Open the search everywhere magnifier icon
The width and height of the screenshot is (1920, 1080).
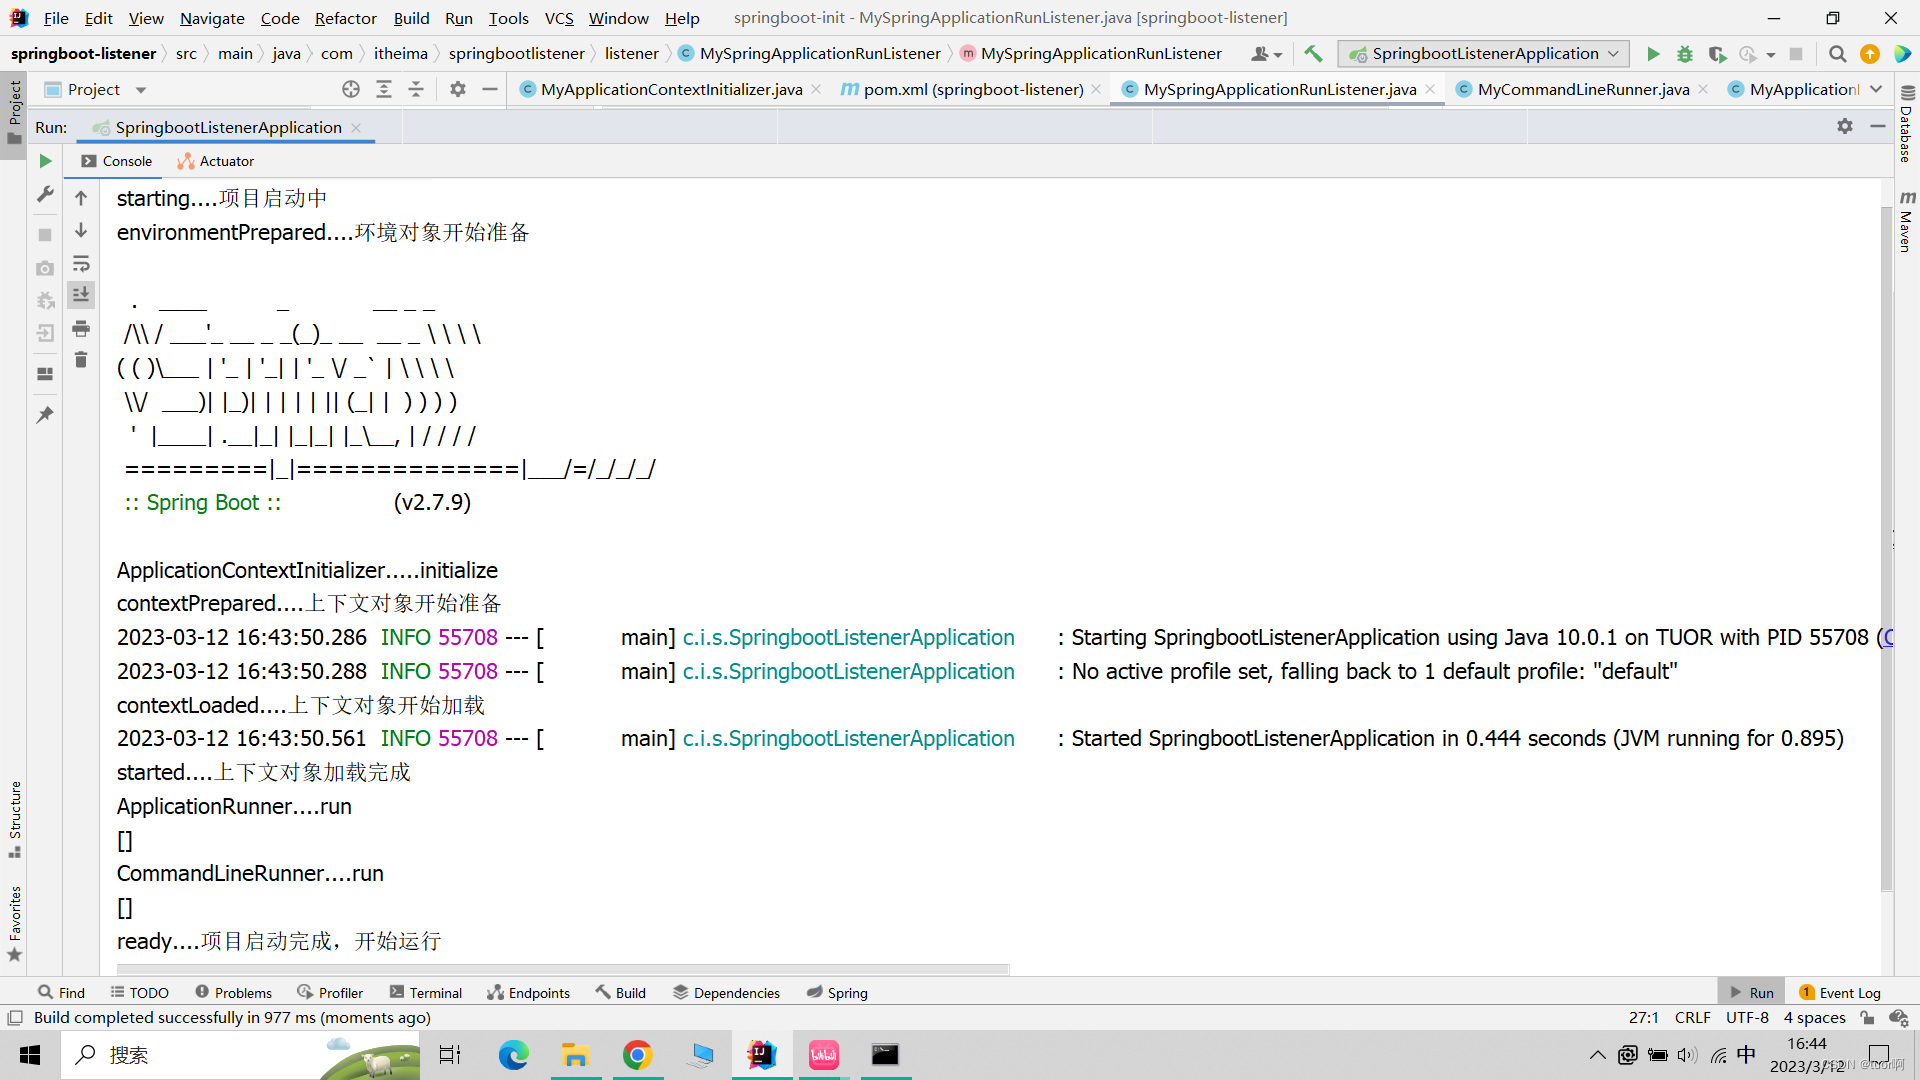tap(1837, 54)
